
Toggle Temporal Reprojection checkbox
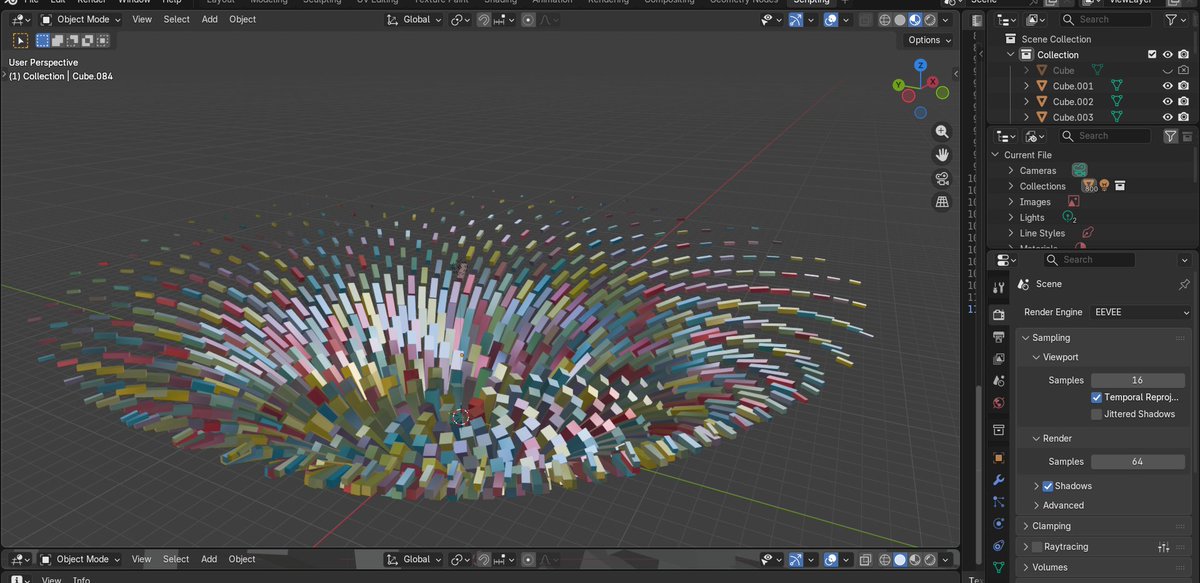tap(1097, 397)
